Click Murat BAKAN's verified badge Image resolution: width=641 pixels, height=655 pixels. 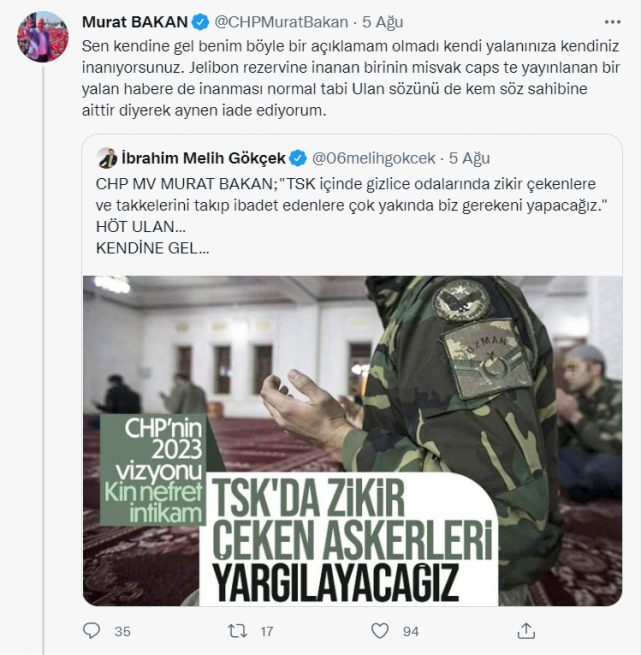(x=200, y=22)
